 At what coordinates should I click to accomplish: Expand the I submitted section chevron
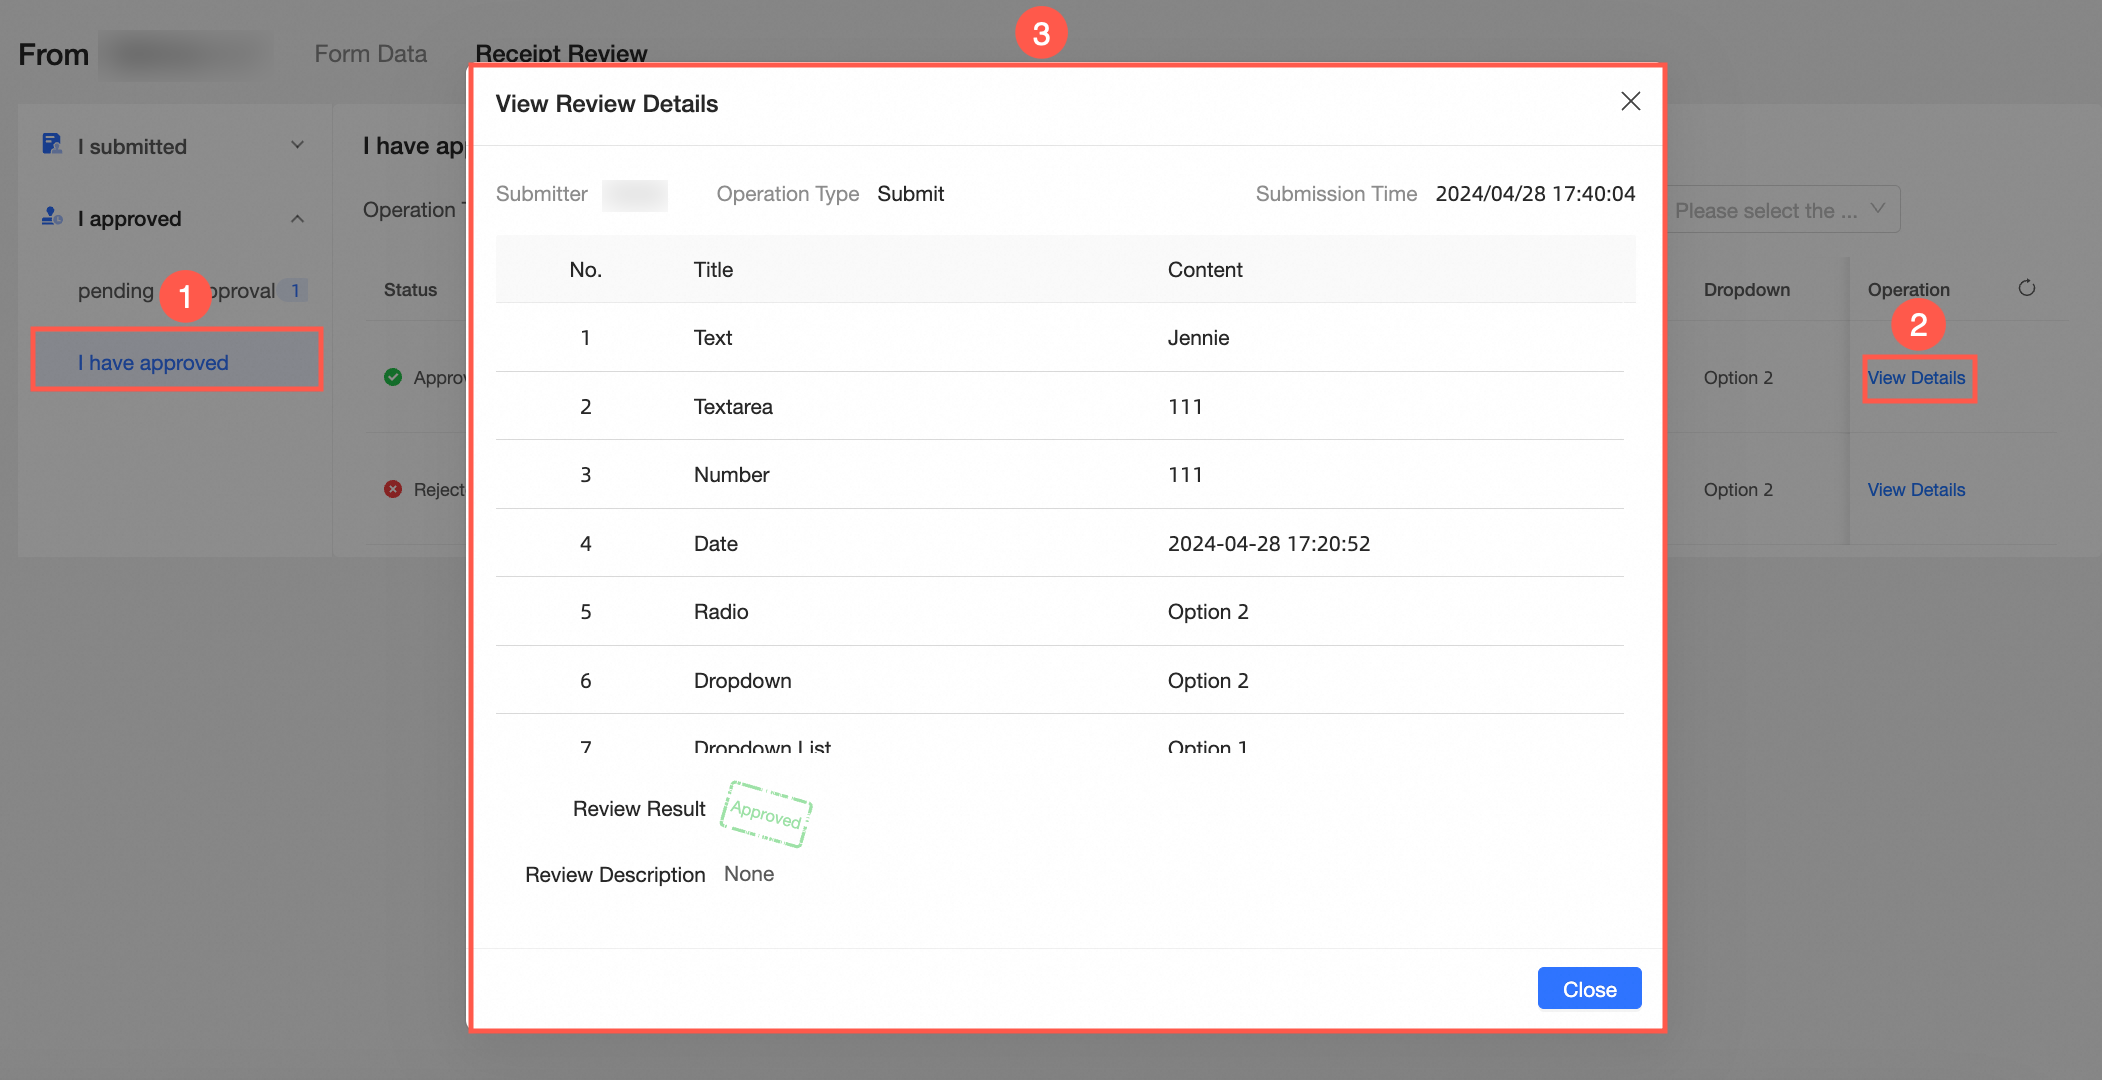coord(297,145)
